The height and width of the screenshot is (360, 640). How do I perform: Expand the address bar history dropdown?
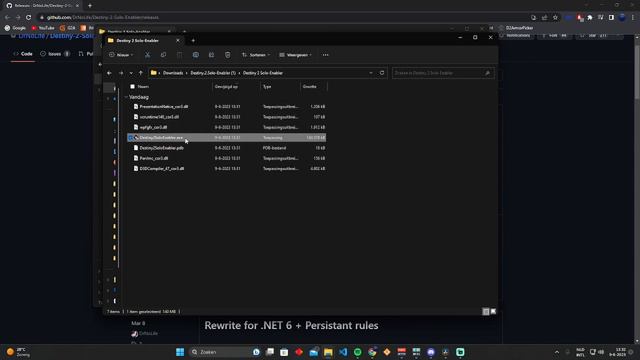[371, 73]
